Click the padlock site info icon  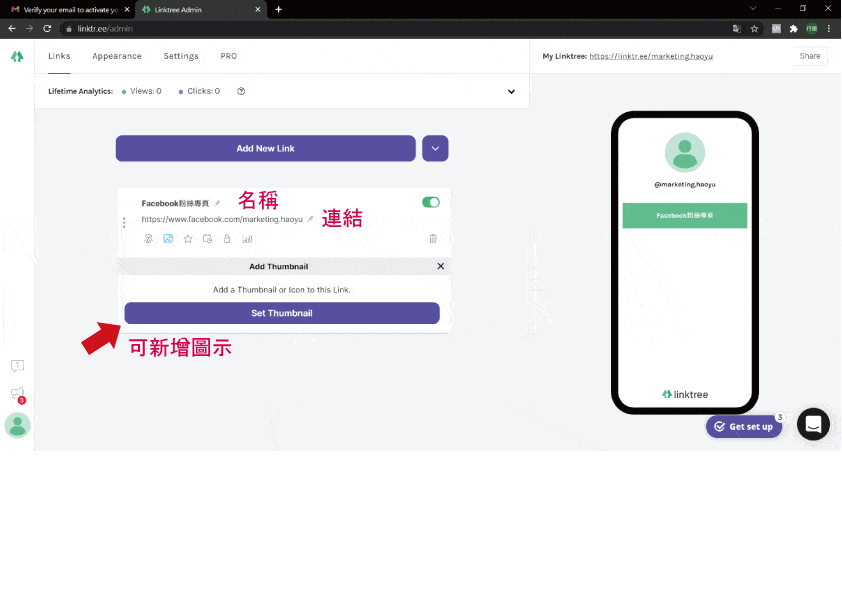(69, 28)
